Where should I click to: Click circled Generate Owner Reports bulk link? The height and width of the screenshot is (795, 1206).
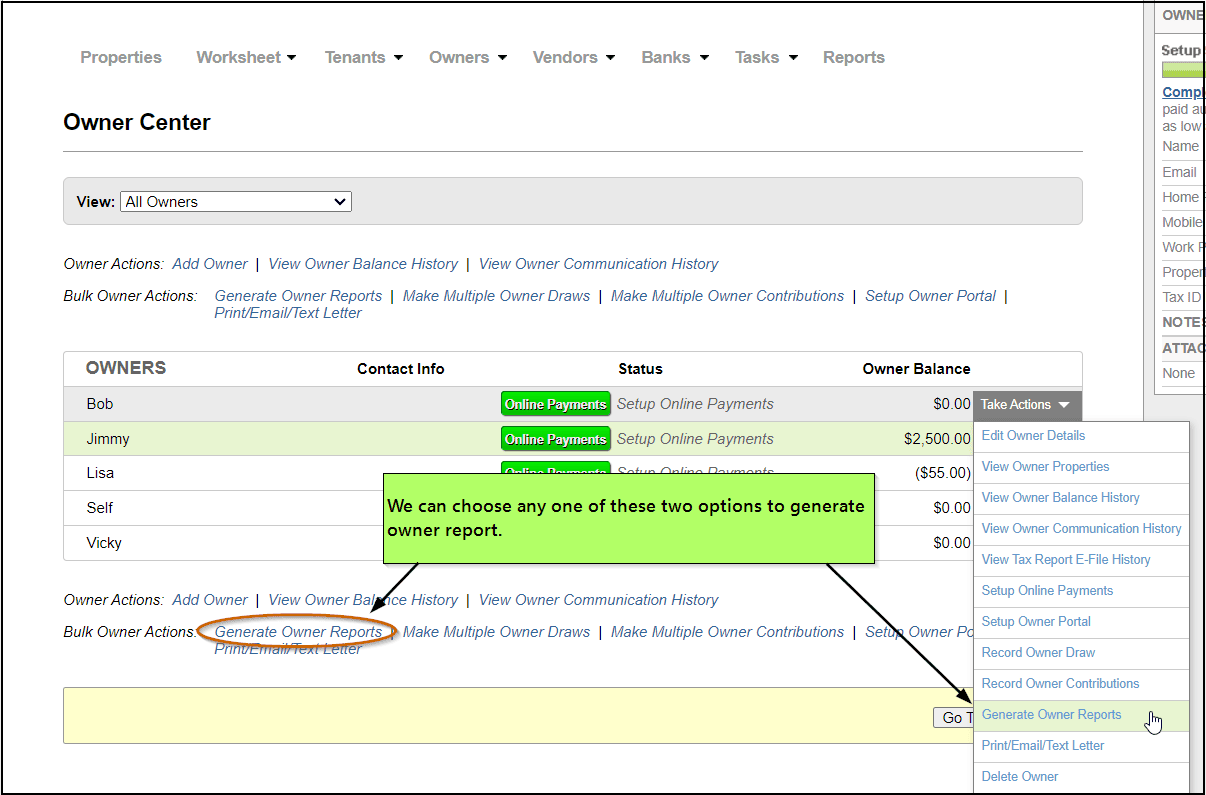pos(298,632)
